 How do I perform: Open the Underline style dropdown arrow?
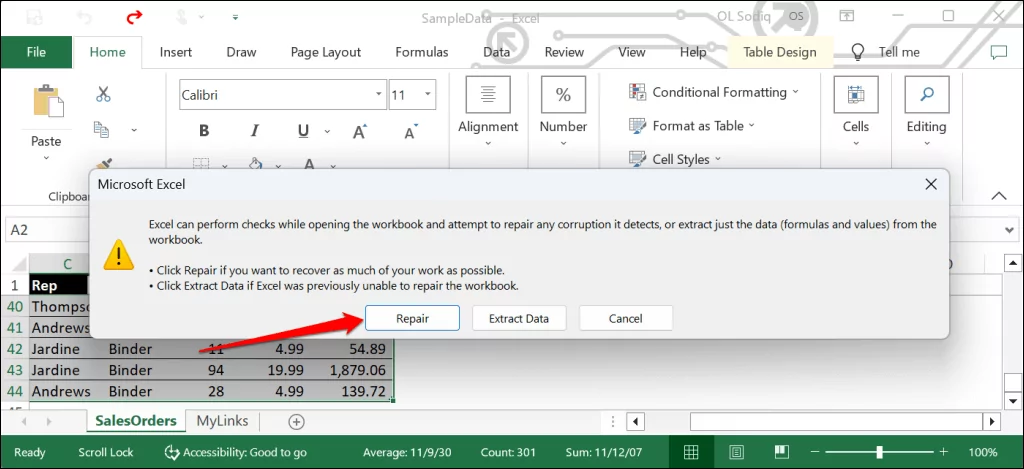[325, 131]
